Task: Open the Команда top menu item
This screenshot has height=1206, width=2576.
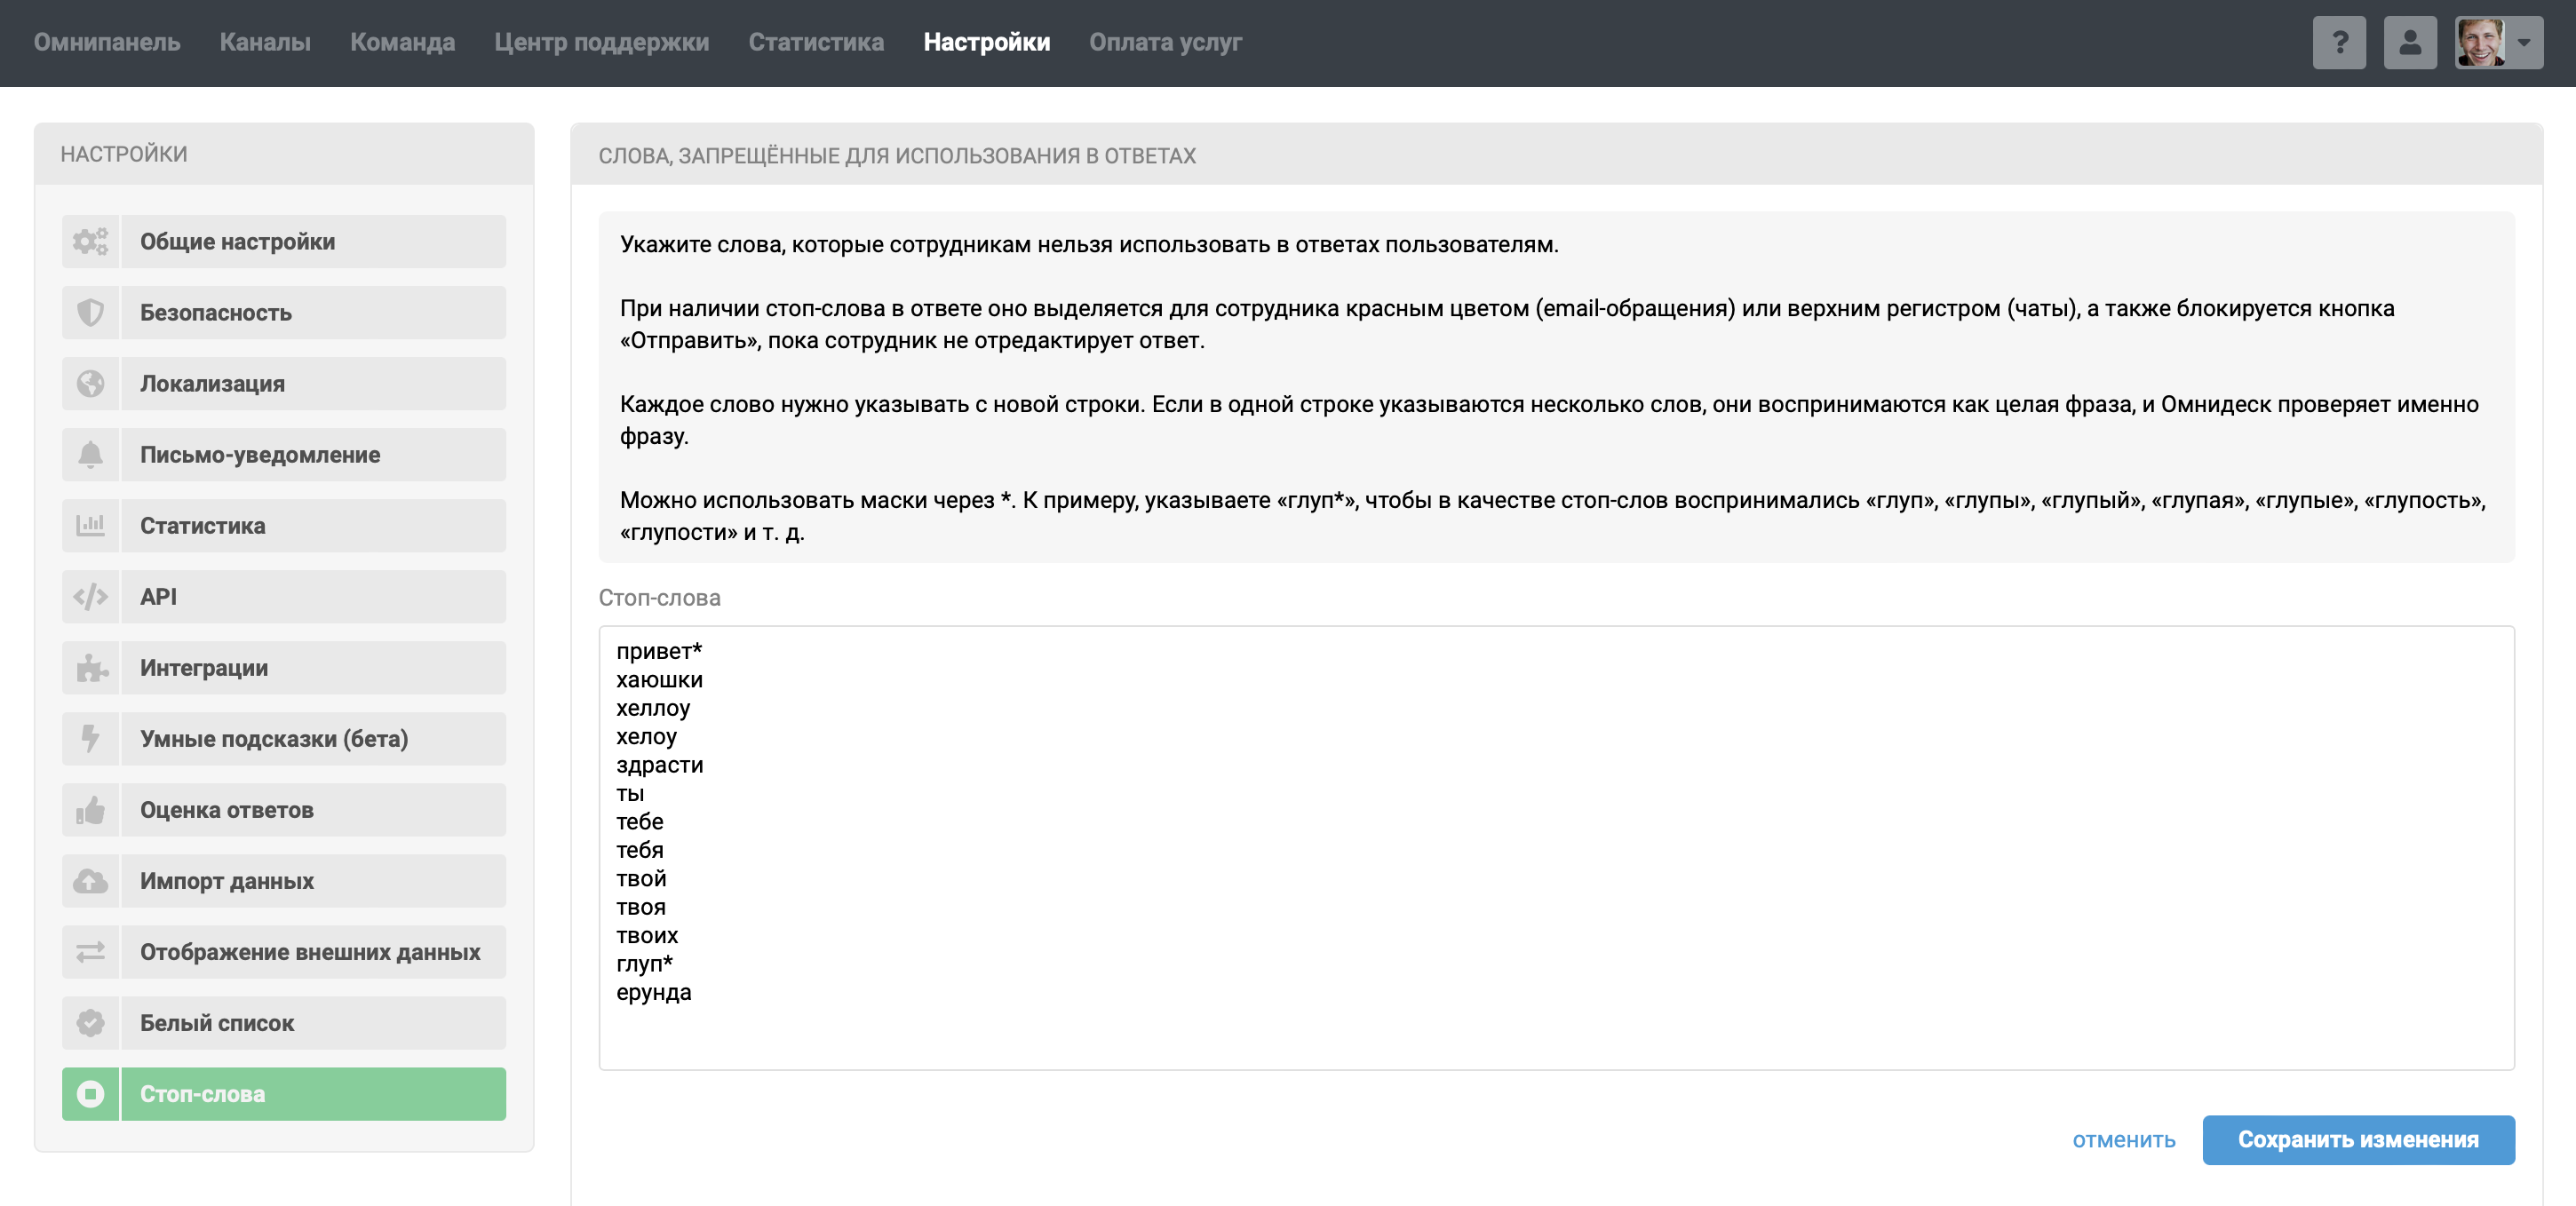Action: pyautogui.click(x=402, y=42)
